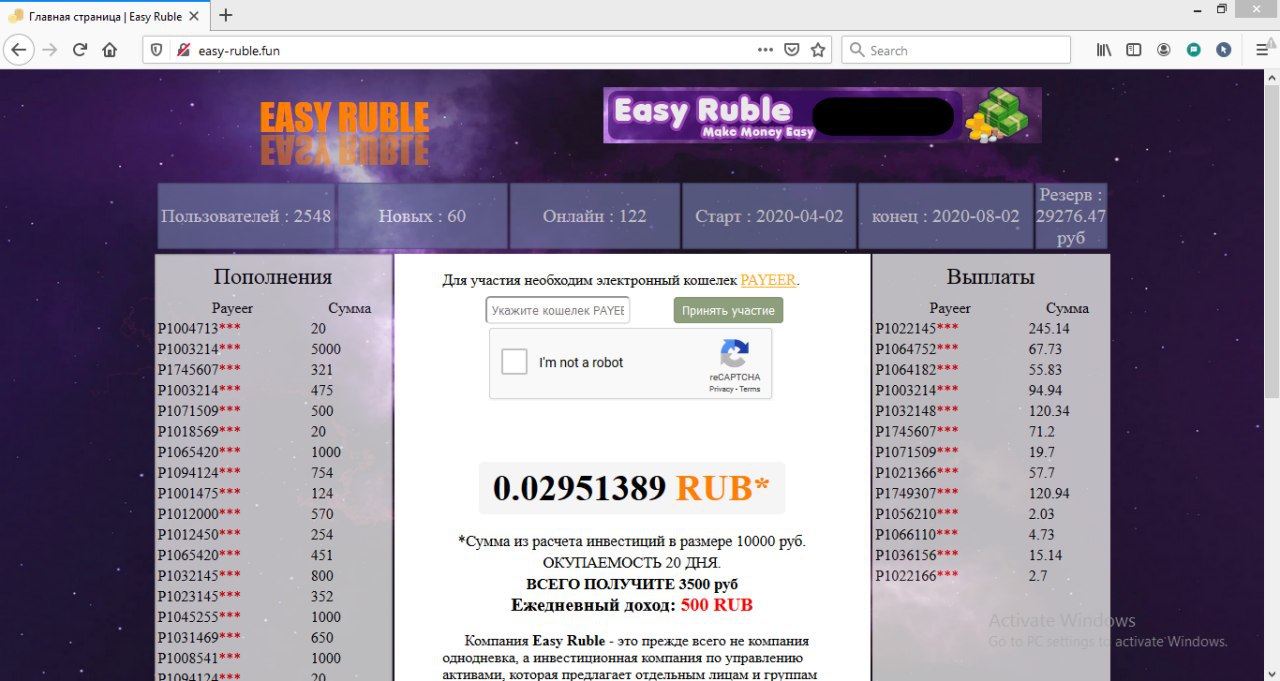Click the blue extension icon
1280x681 pixels.
coord(1223,50)
